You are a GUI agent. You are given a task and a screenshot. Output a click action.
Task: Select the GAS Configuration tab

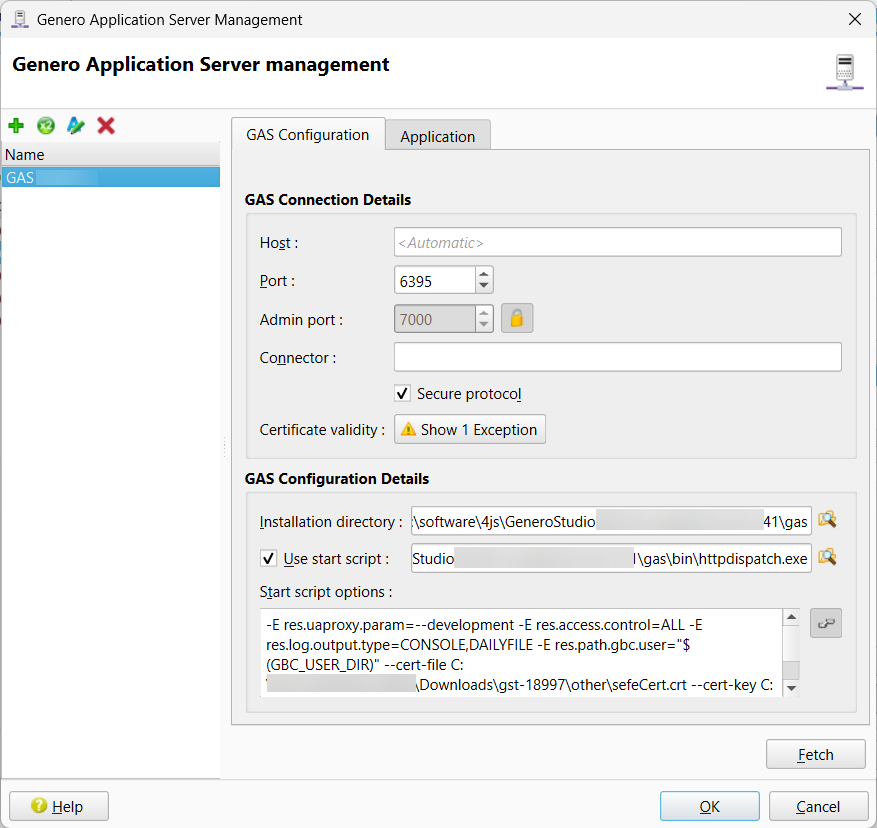pos(308,134)
